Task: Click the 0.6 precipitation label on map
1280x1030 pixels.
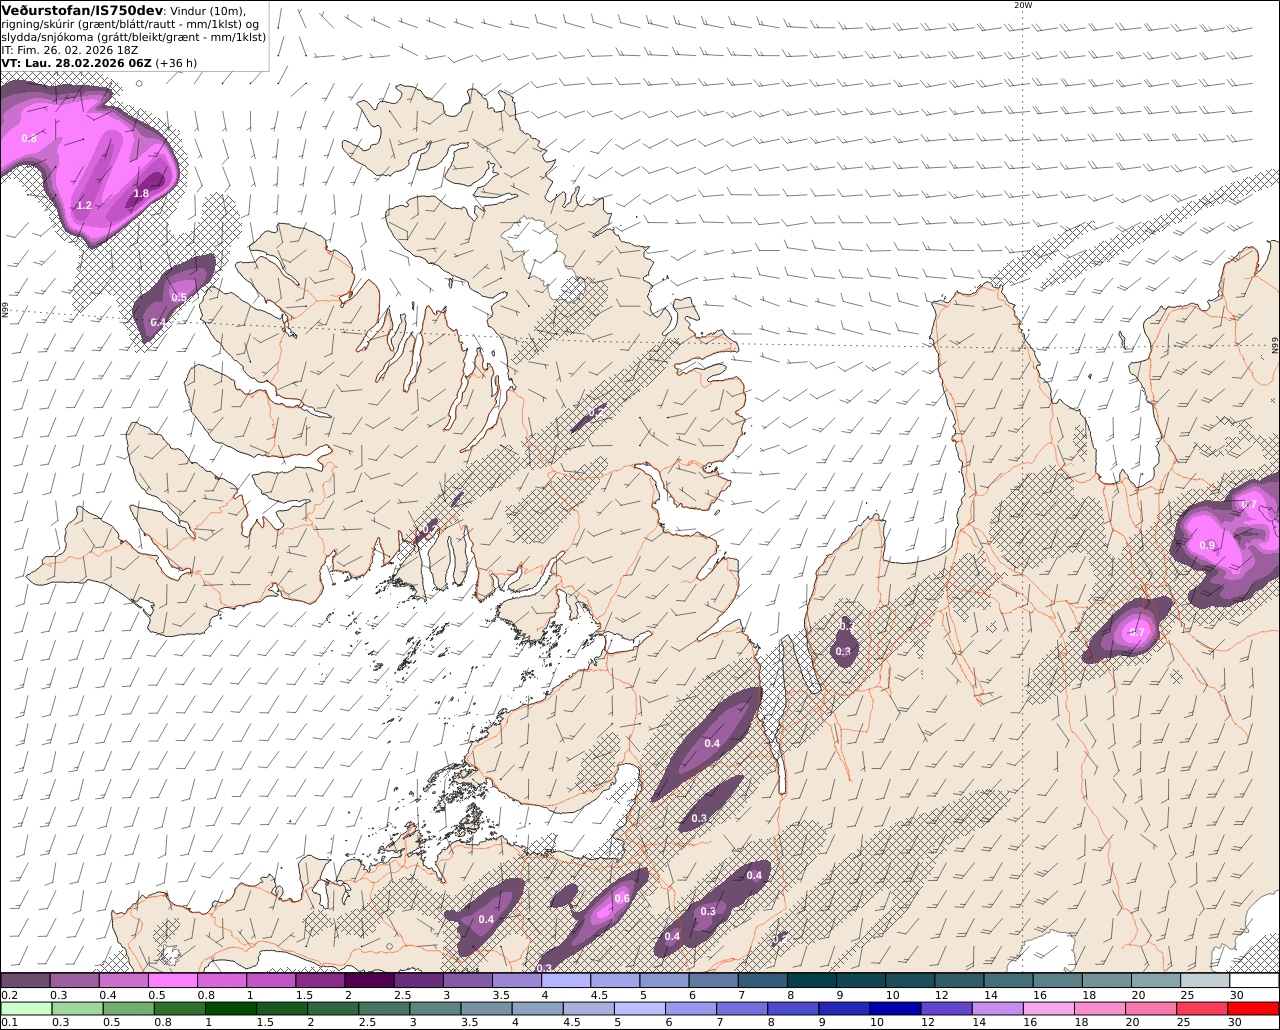Action: click(x=622, y=899)
